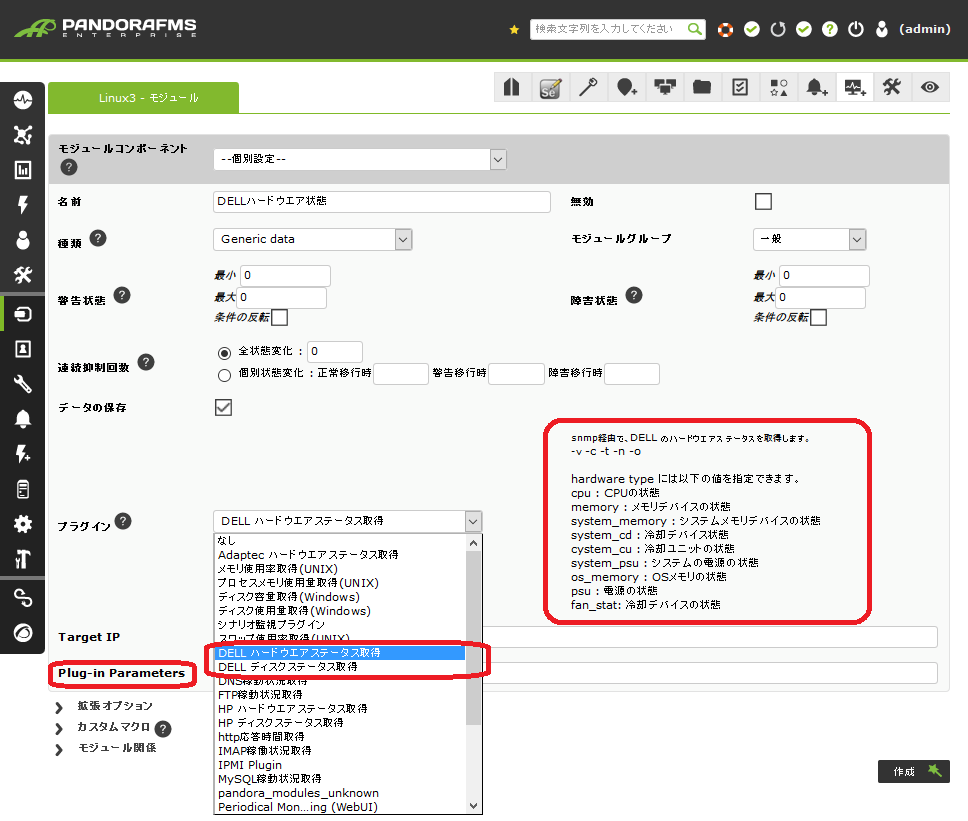Choose なし option in plugin list
The image size is (968, 821).
340,540
